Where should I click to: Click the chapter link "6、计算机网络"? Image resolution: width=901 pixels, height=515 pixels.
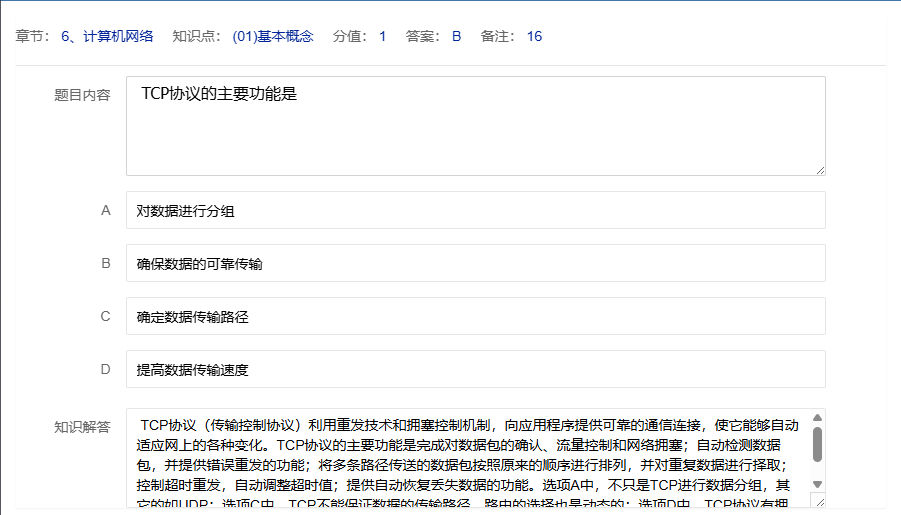click(107, 37)
